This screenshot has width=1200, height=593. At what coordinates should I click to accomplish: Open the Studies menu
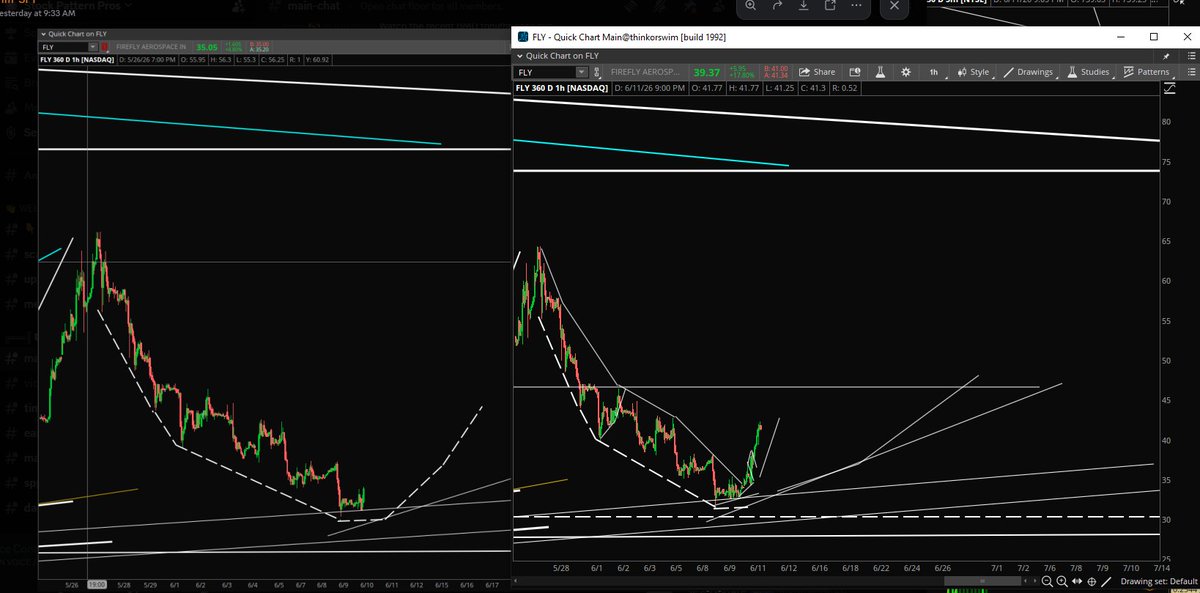tap(1088, 71)
